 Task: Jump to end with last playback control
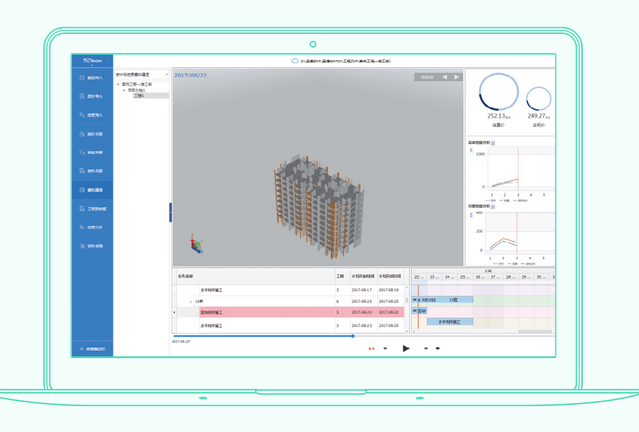coord(438,348)
